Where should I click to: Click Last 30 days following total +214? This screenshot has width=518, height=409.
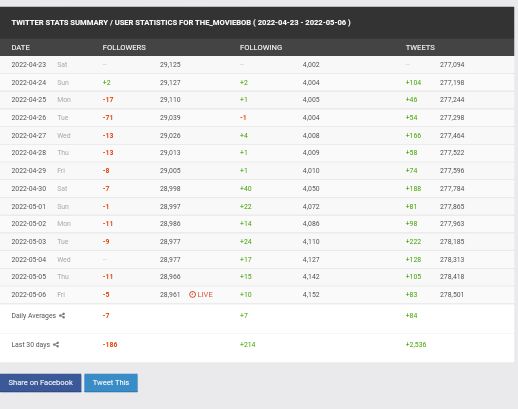[248, 345]
